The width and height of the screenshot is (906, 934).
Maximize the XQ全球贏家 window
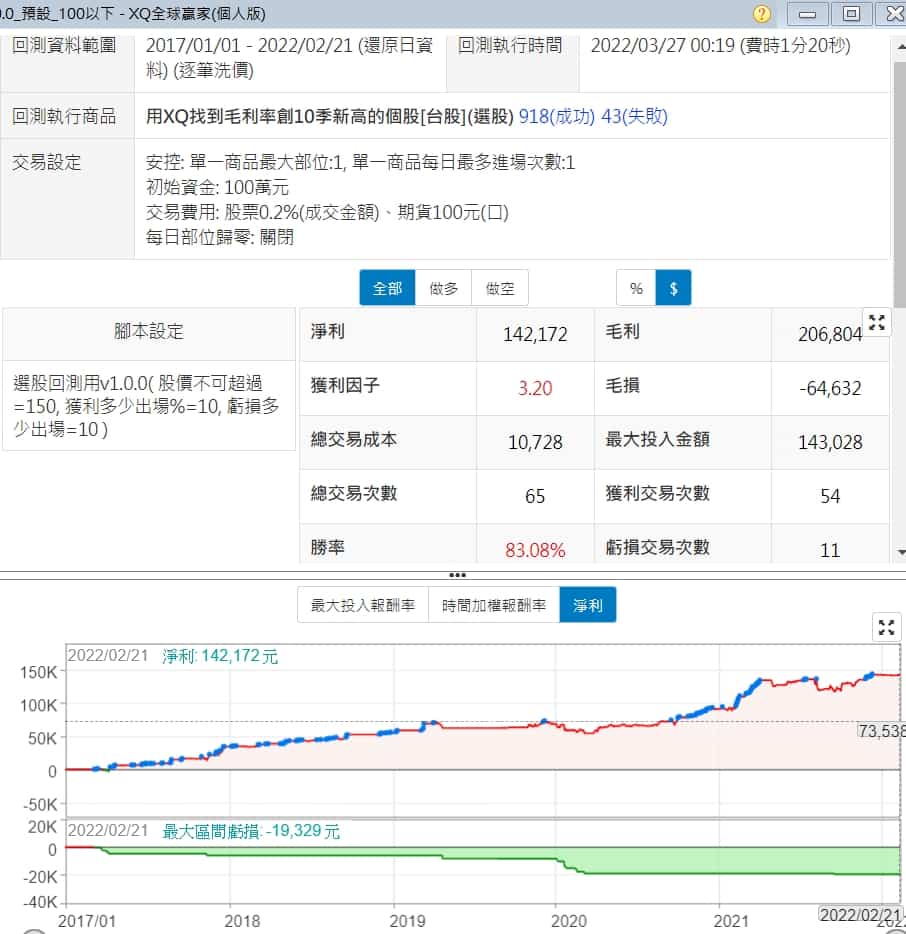[851, 13]
